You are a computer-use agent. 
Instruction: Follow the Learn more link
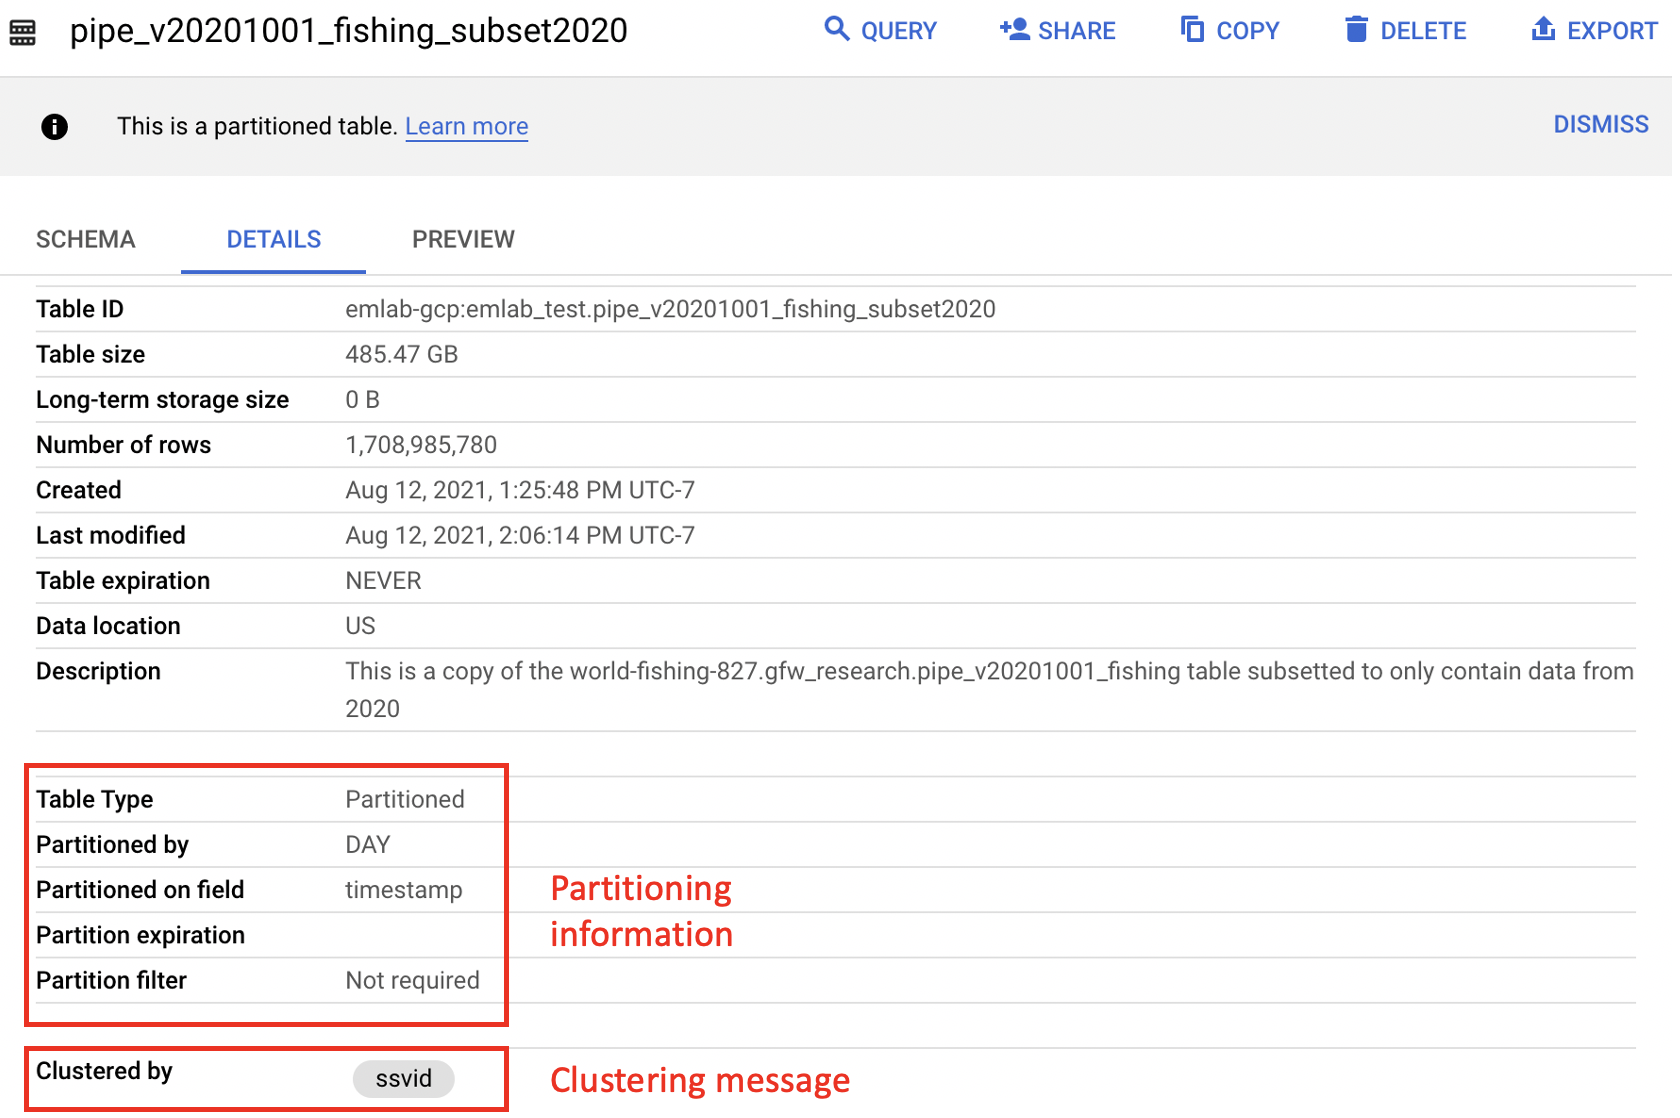click(x=467, y=127)
